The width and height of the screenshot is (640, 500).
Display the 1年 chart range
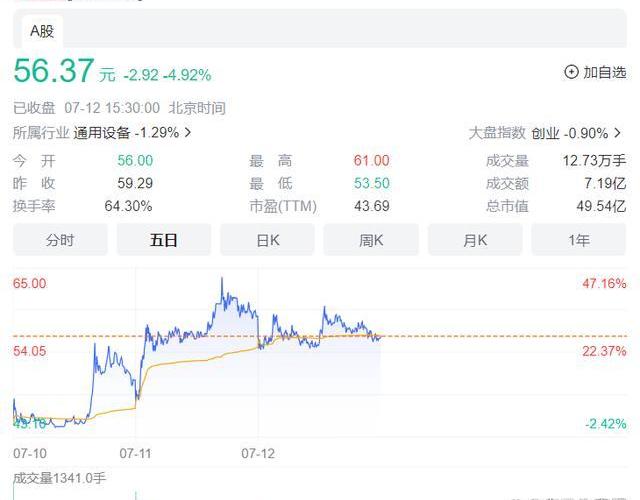pyautogui.click(x=578, y=240)
